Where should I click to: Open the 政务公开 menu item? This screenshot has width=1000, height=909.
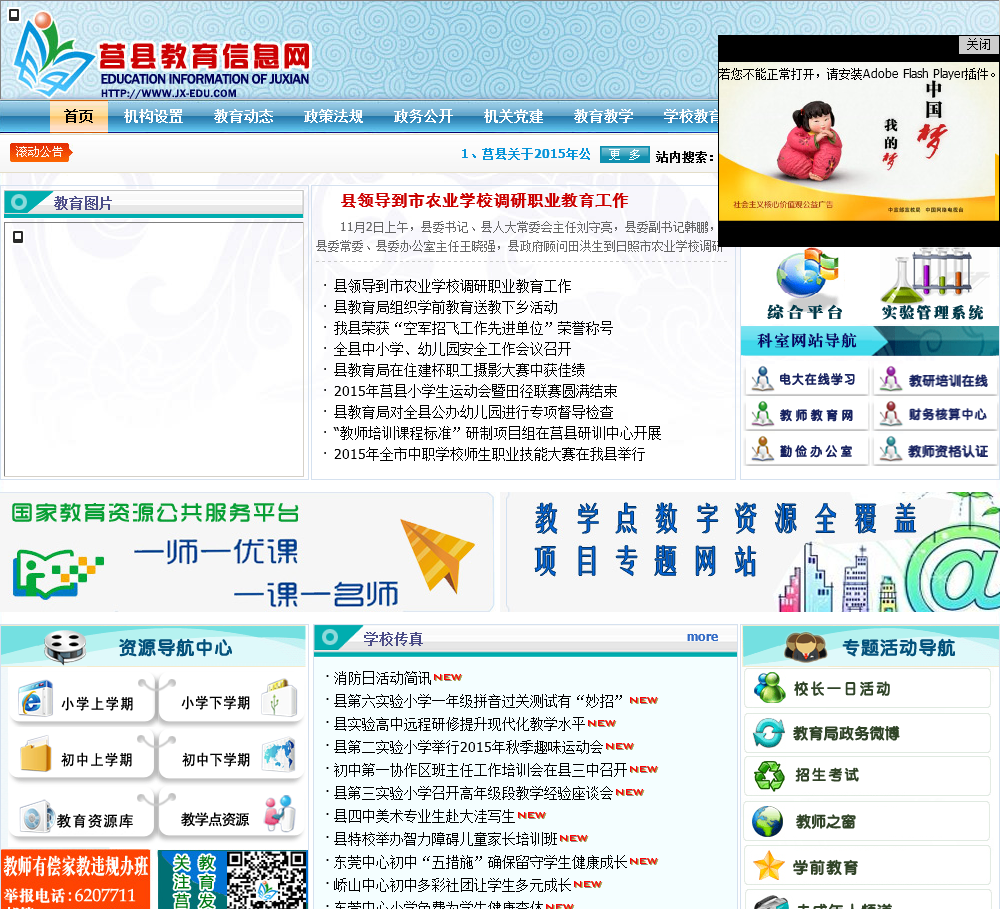coord(423,116)
